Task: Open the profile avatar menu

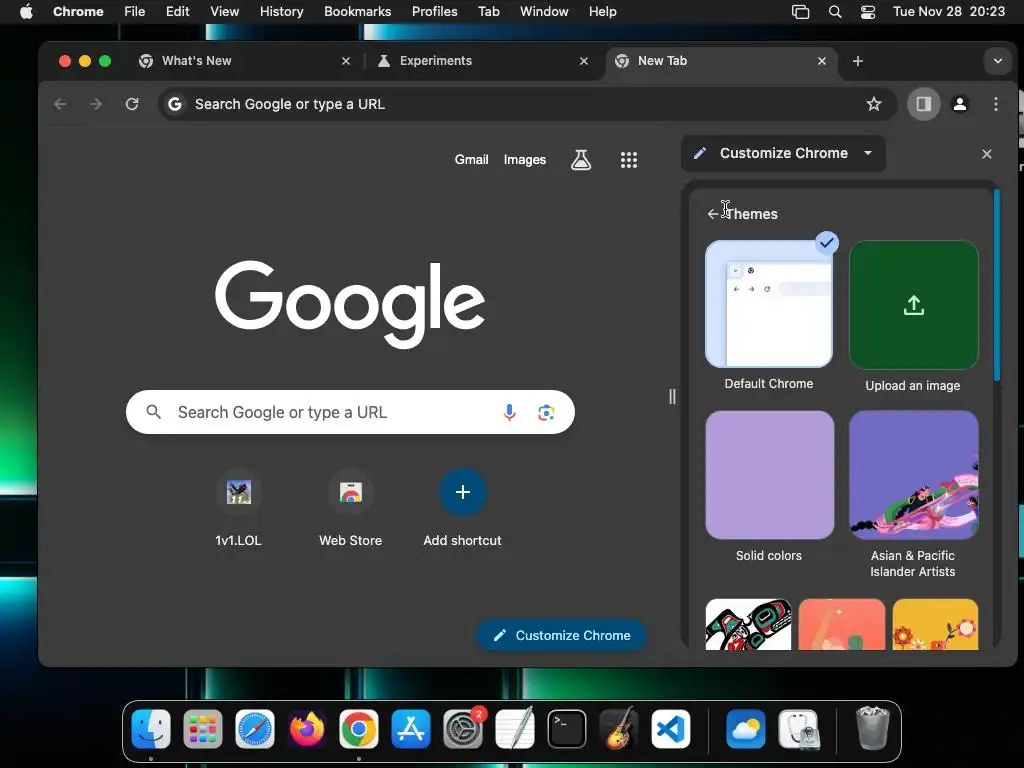Action: coord(960,104)
